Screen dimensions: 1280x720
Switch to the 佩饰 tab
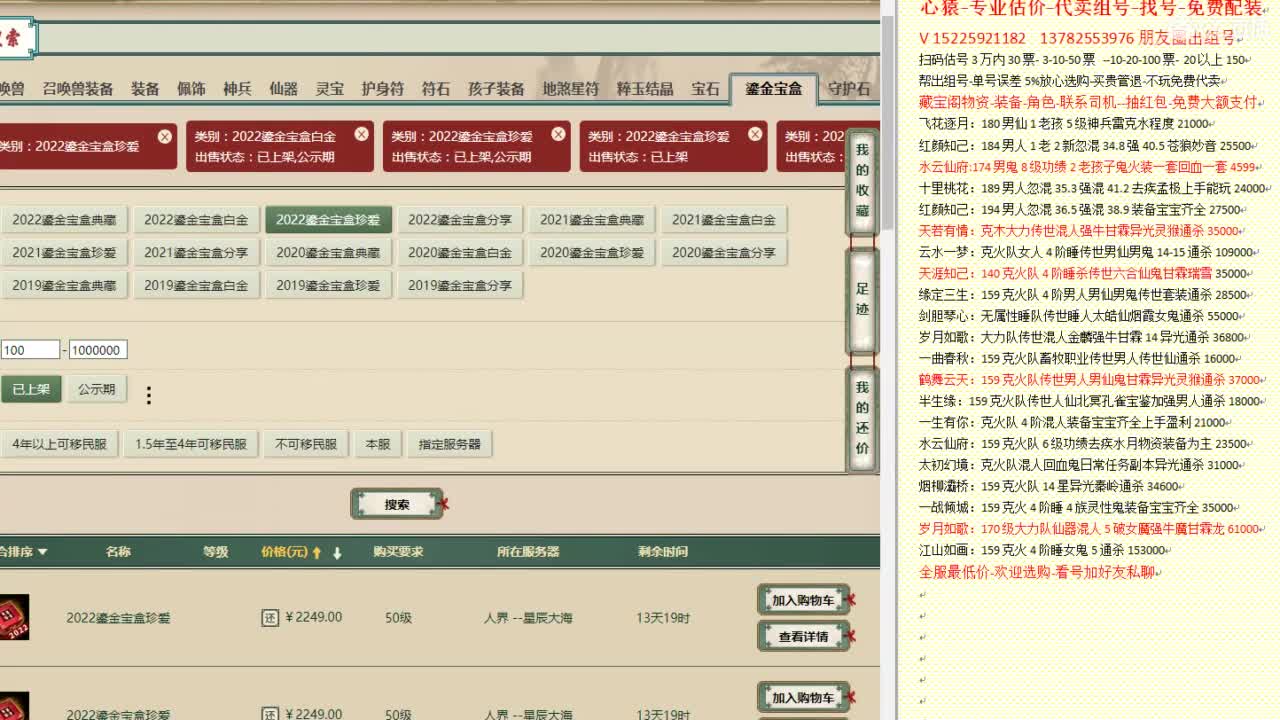191,89
